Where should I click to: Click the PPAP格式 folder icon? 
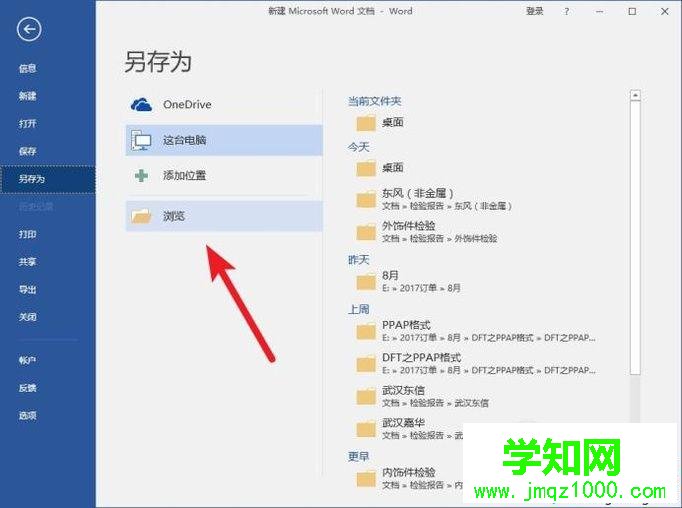click(x=366, y=332)
